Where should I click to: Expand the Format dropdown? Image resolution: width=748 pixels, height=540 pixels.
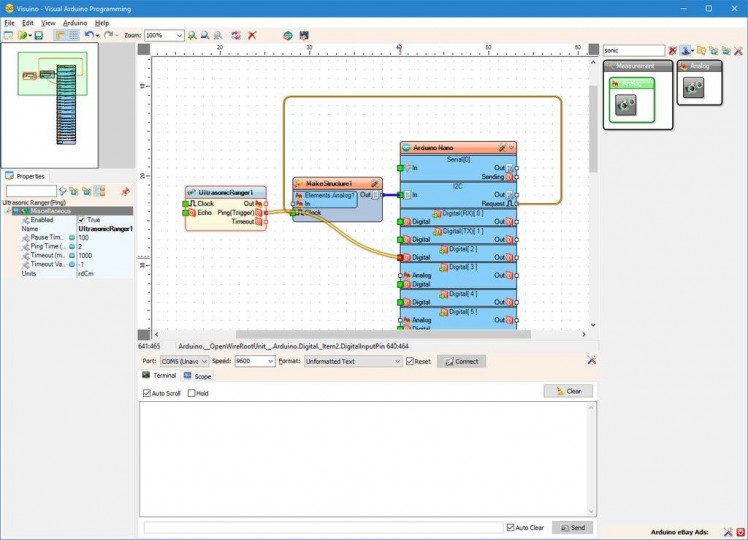pos(397,361)
